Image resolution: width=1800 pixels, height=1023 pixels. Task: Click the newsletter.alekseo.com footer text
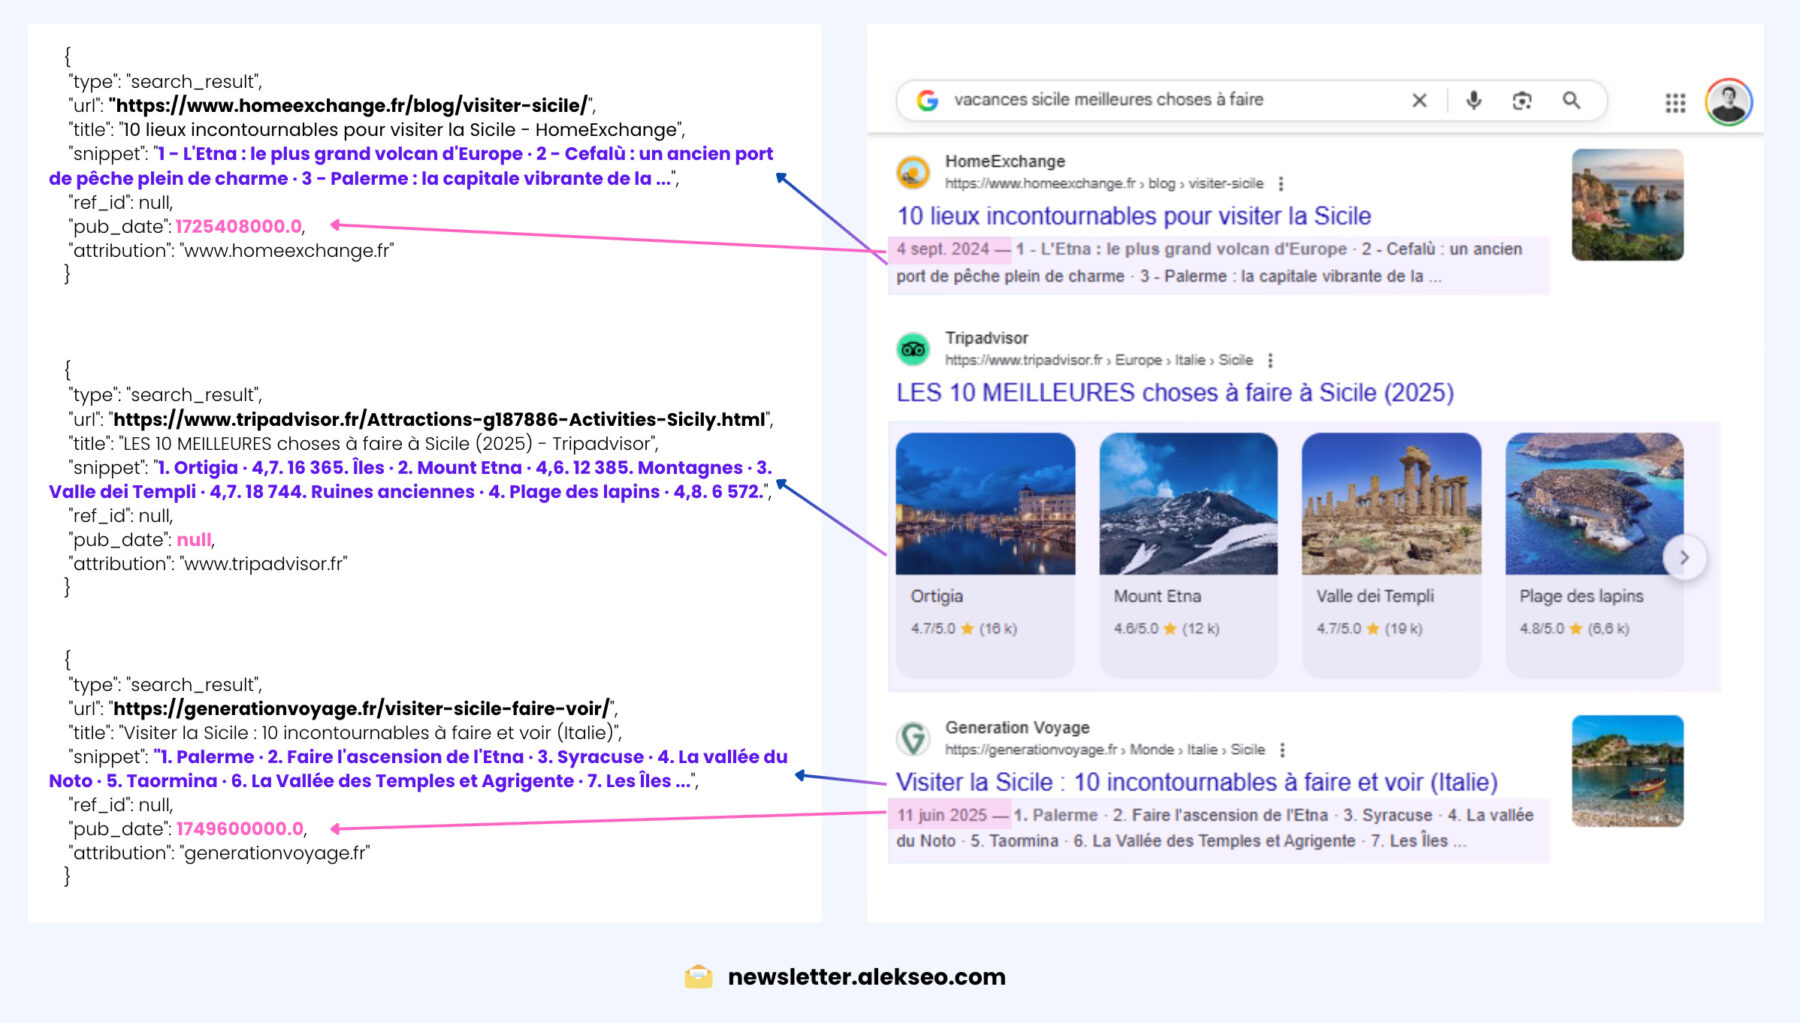pyautogui.click(x=867, y=977)
